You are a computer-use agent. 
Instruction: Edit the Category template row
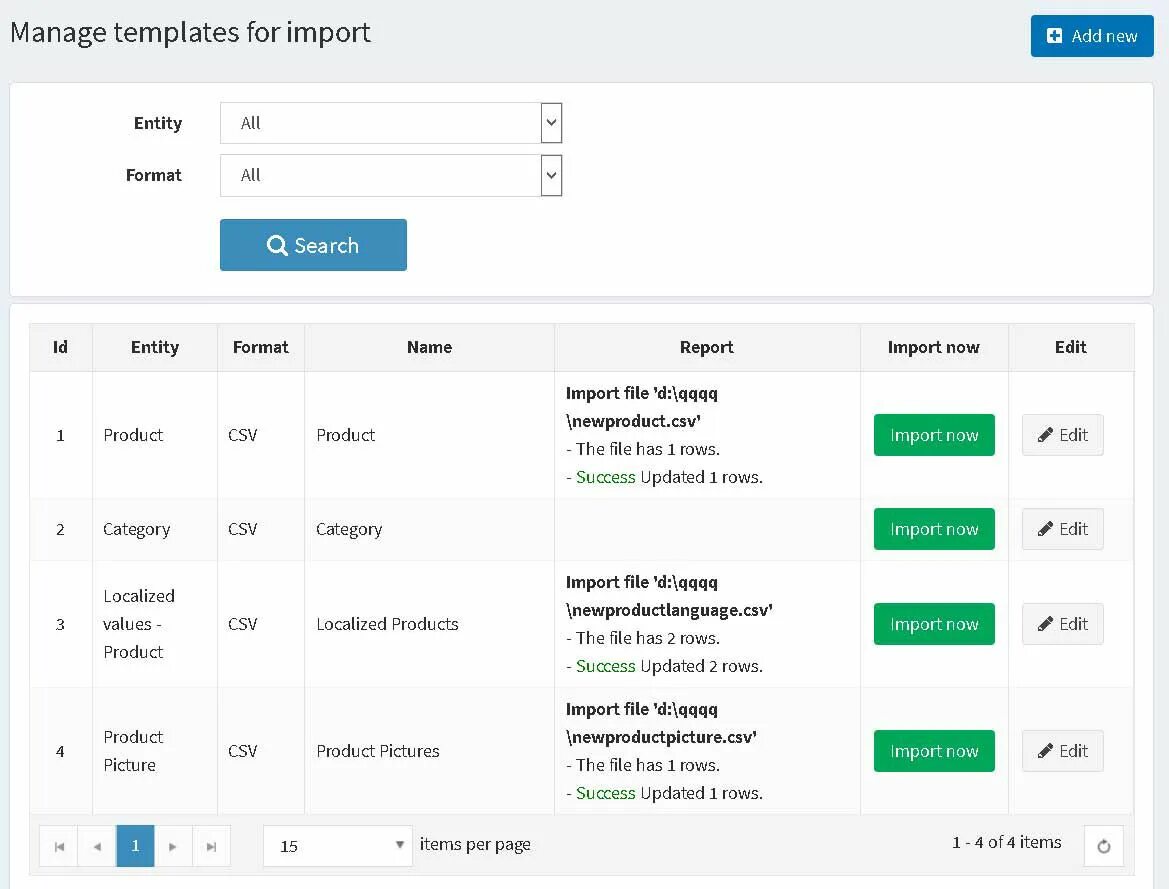1062,529
